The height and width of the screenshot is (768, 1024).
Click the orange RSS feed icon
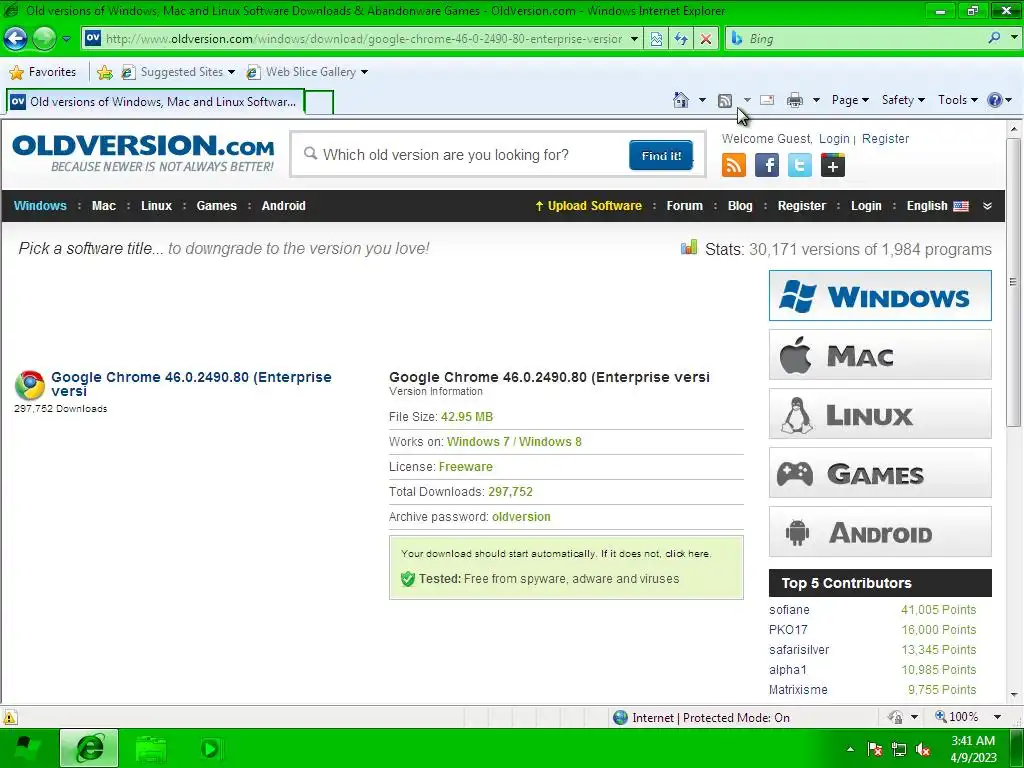click(x=733, y=165)
